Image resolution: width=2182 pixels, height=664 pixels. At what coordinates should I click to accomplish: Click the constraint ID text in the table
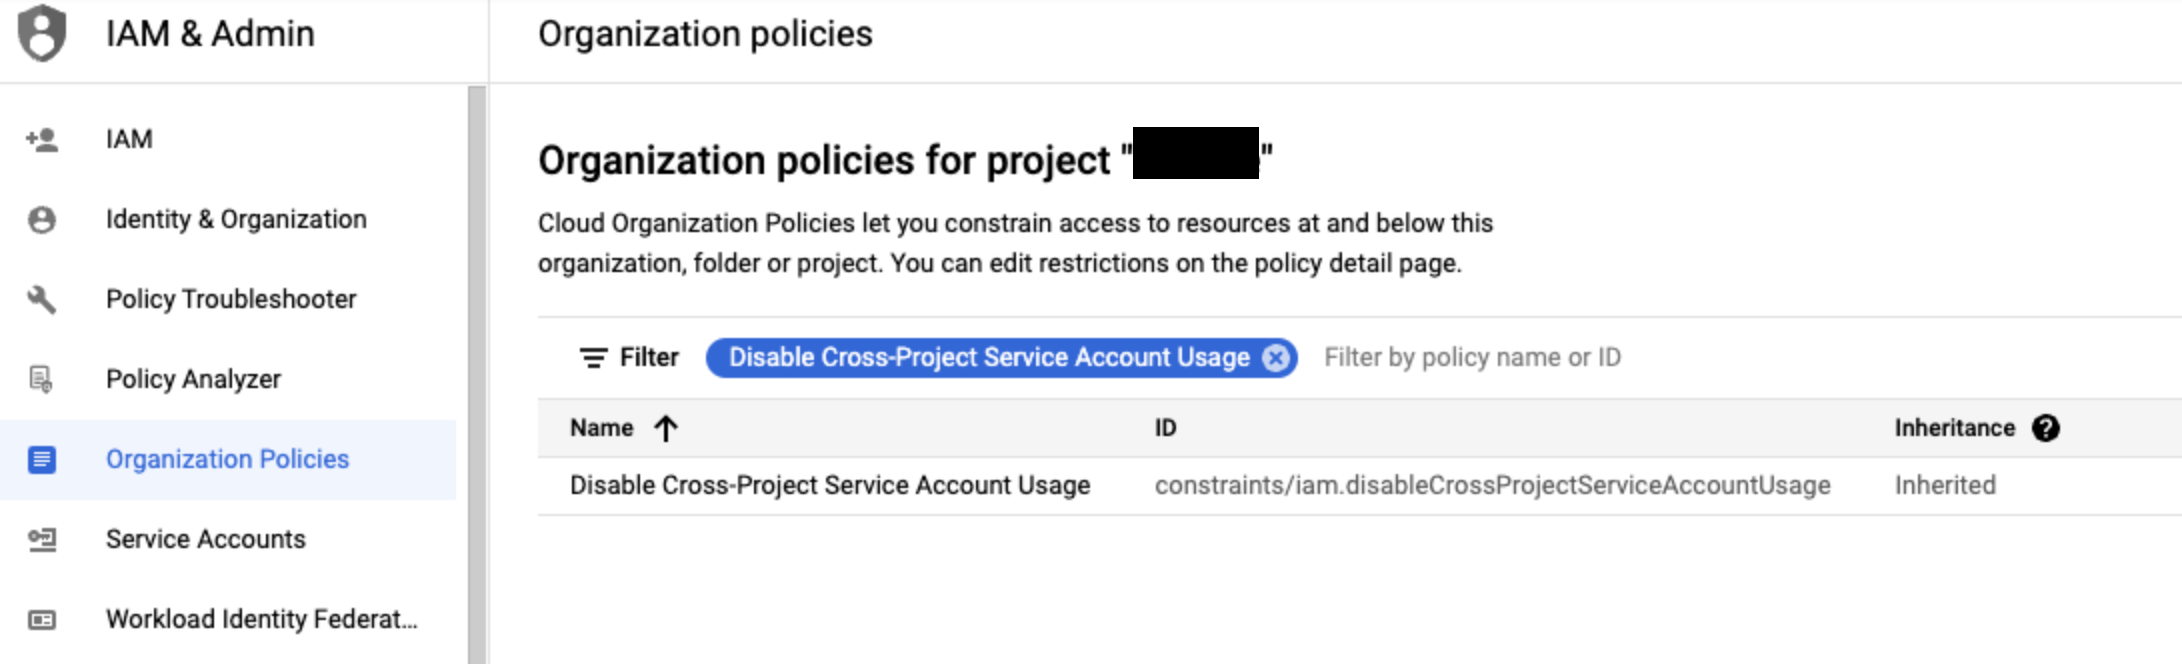(x=1492, y=485)
